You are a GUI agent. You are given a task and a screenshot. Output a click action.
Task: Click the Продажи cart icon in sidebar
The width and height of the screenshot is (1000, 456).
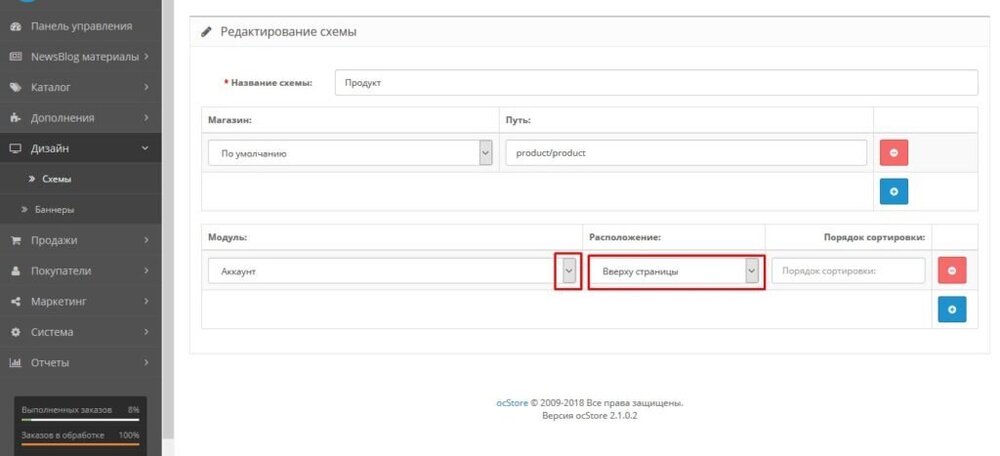point(16,240)
